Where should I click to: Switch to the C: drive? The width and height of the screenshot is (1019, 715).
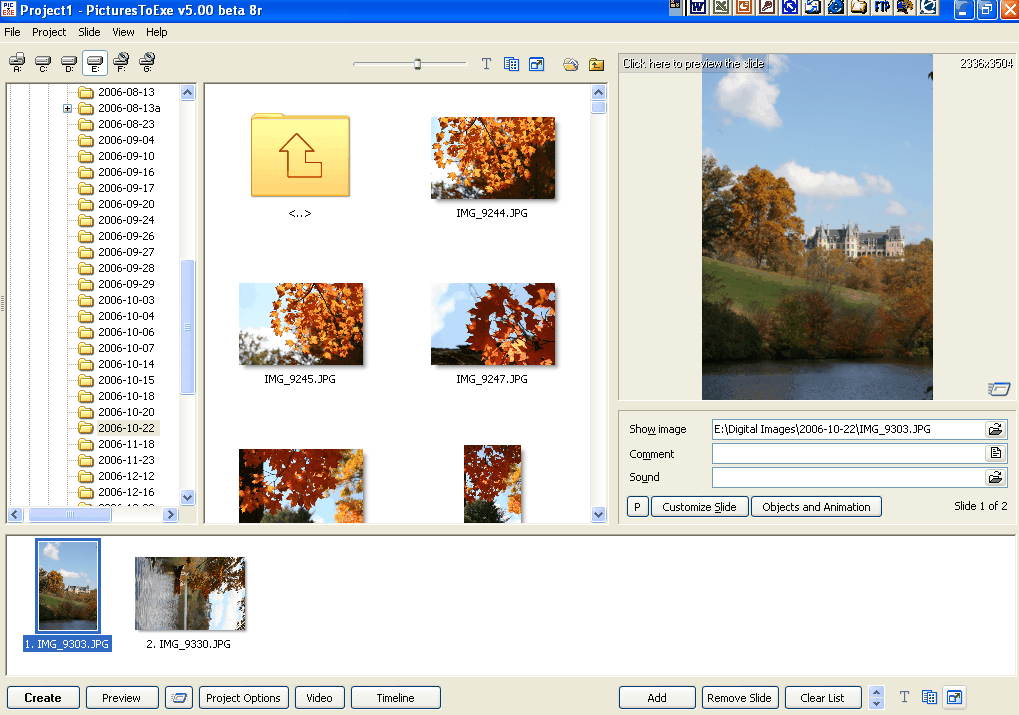click(43, 63)
